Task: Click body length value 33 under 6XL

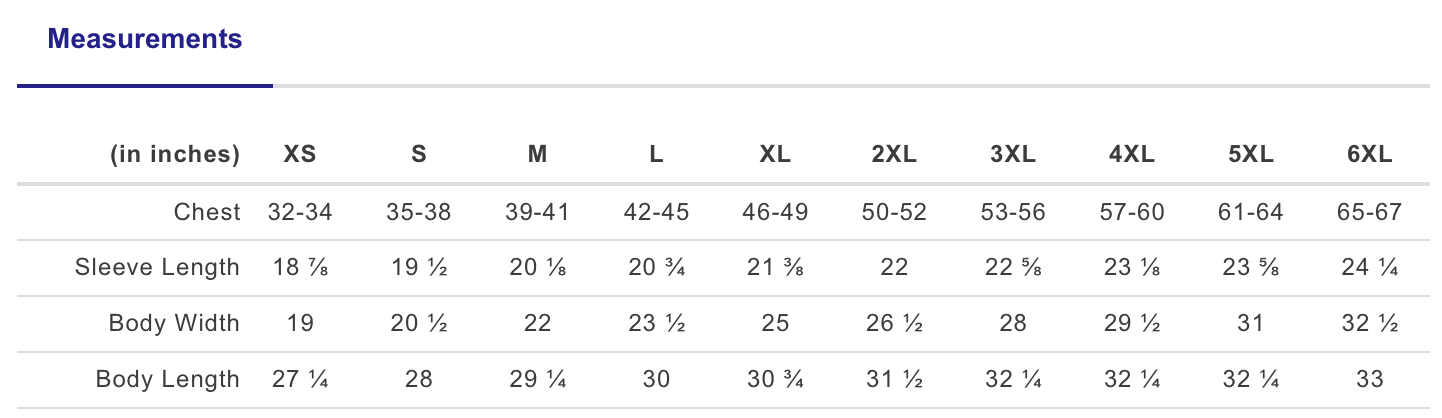Action: pos(1370,380)
